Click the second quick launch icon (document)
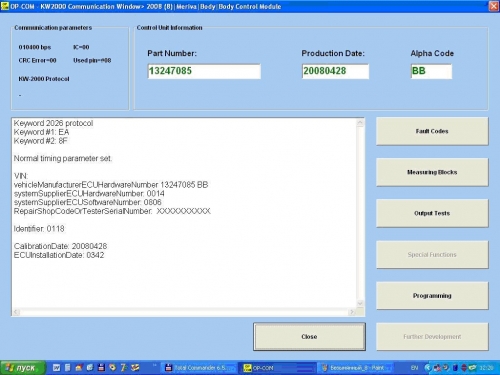The width and height of the screenshot is (500, 375). click(x=68, y=368)
